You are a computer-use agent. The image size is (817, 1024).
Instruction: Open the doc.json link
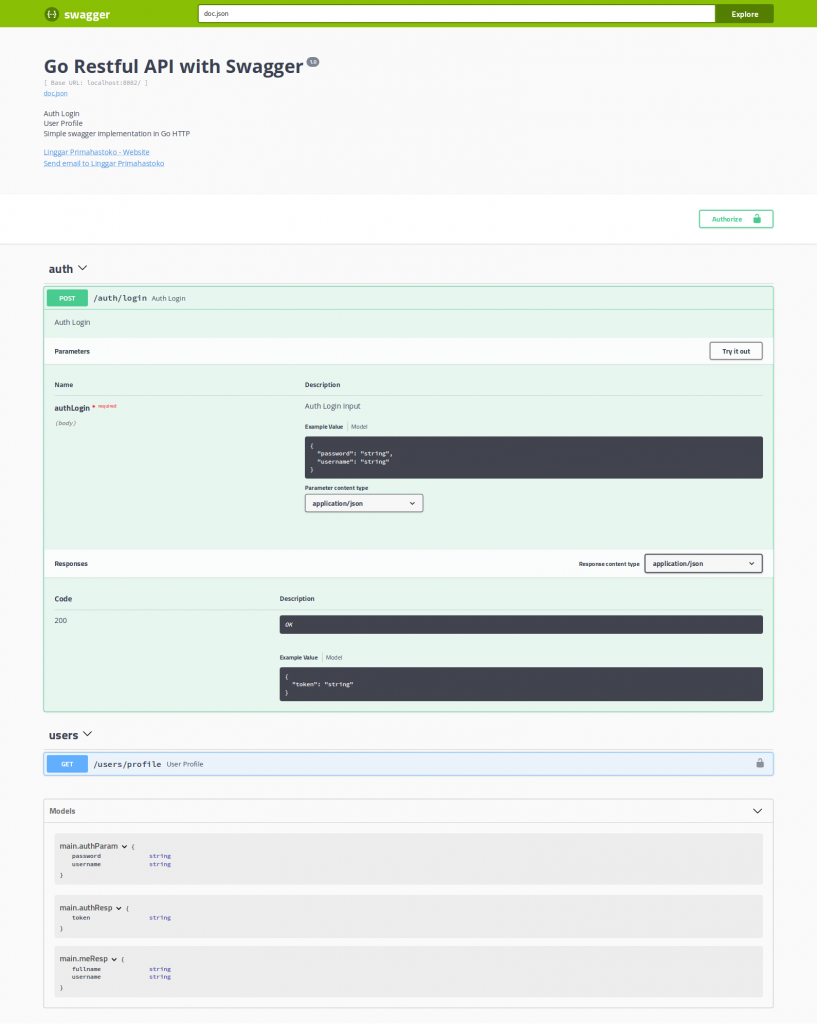(x=55, y=93)
